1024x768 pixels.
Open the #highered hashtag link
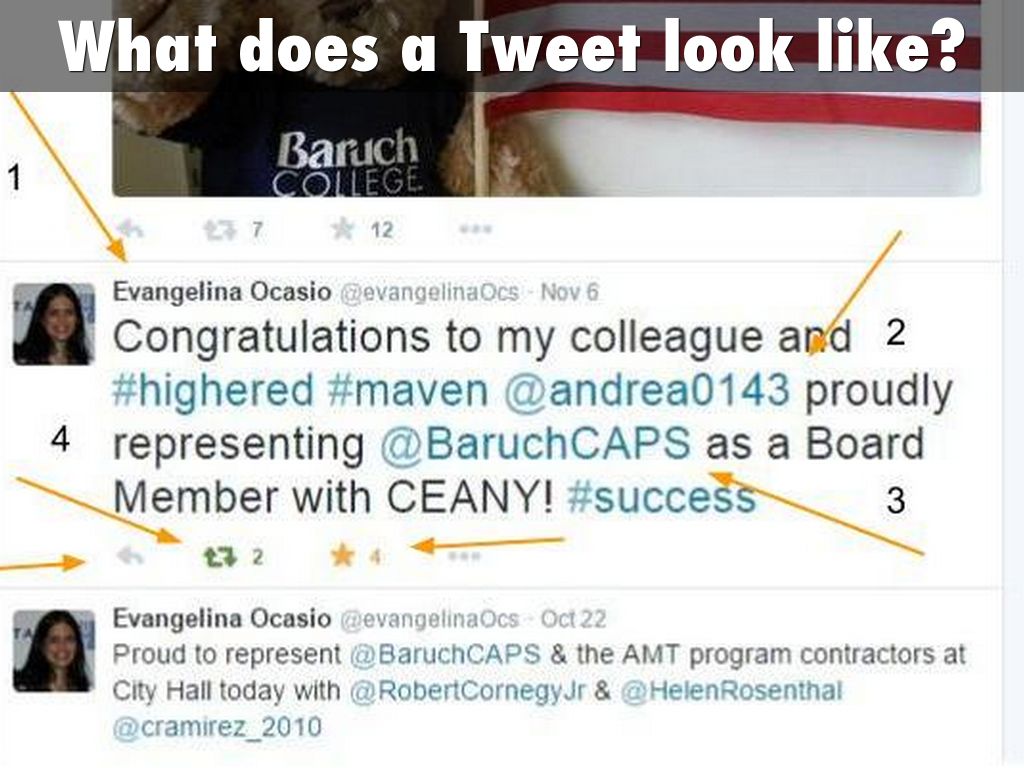213,391
